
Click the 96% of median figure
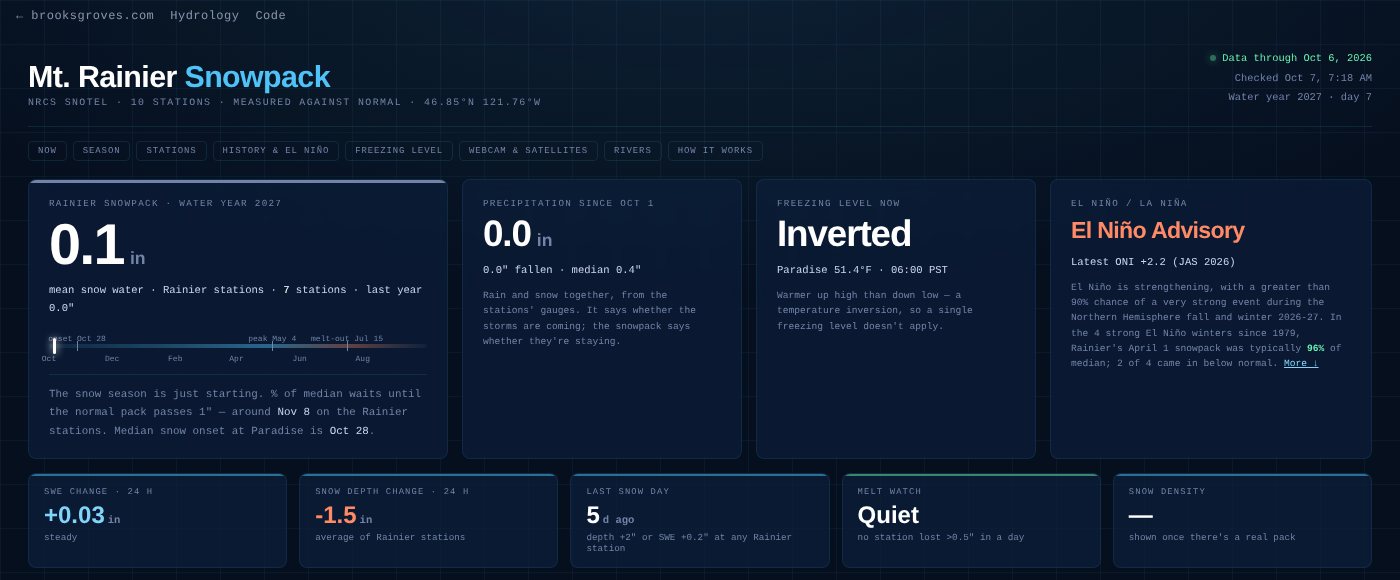pos(1315,348)
